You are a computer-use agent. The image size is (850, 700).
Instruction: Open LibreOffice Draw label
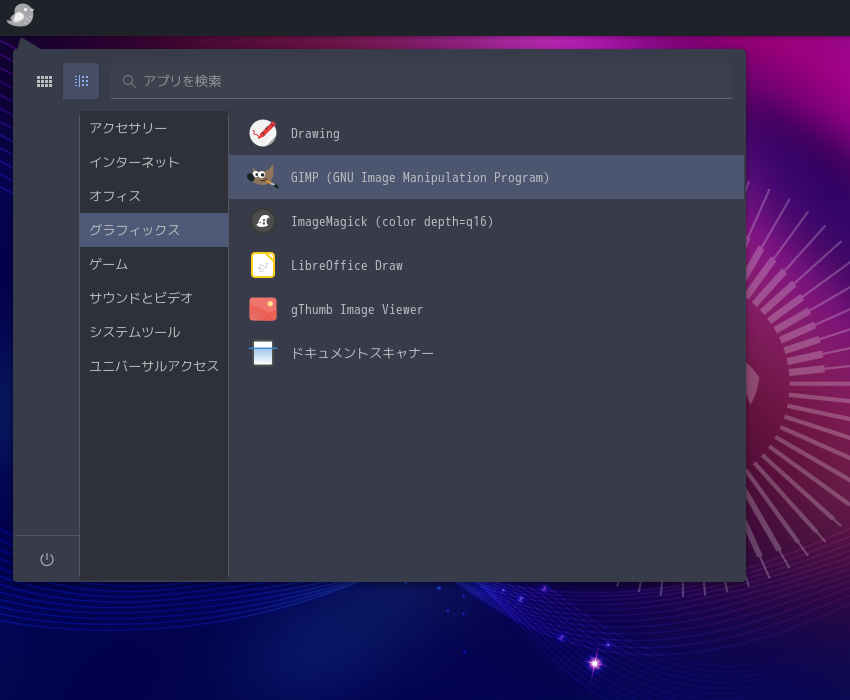[x=347, y=266]
